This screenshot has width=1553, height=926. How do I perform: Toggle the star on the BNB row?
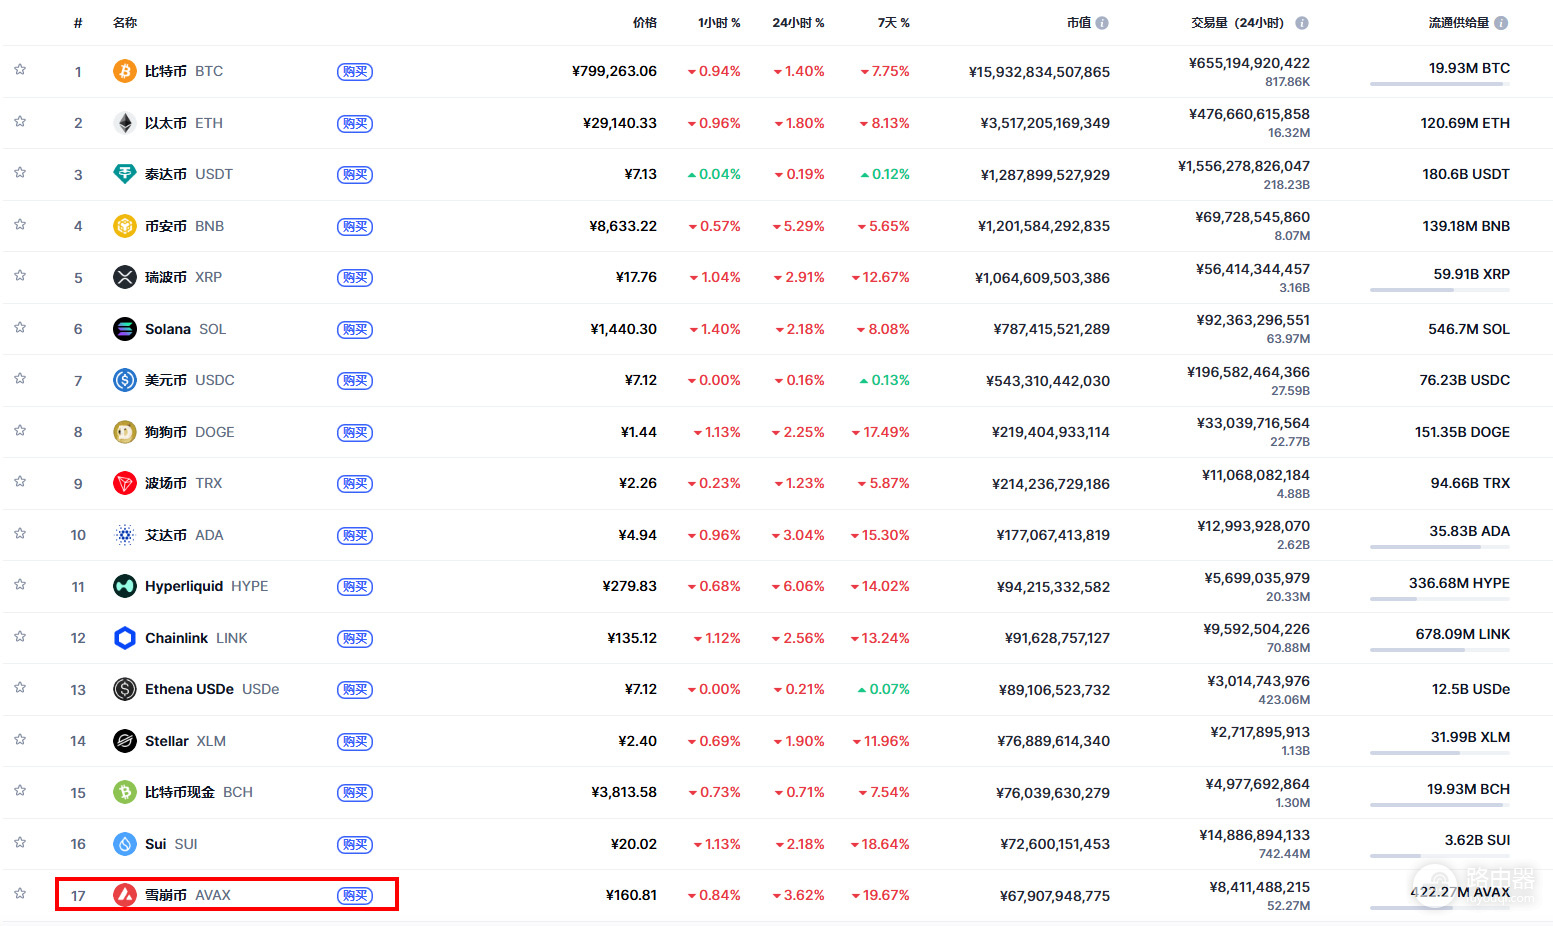20,224
